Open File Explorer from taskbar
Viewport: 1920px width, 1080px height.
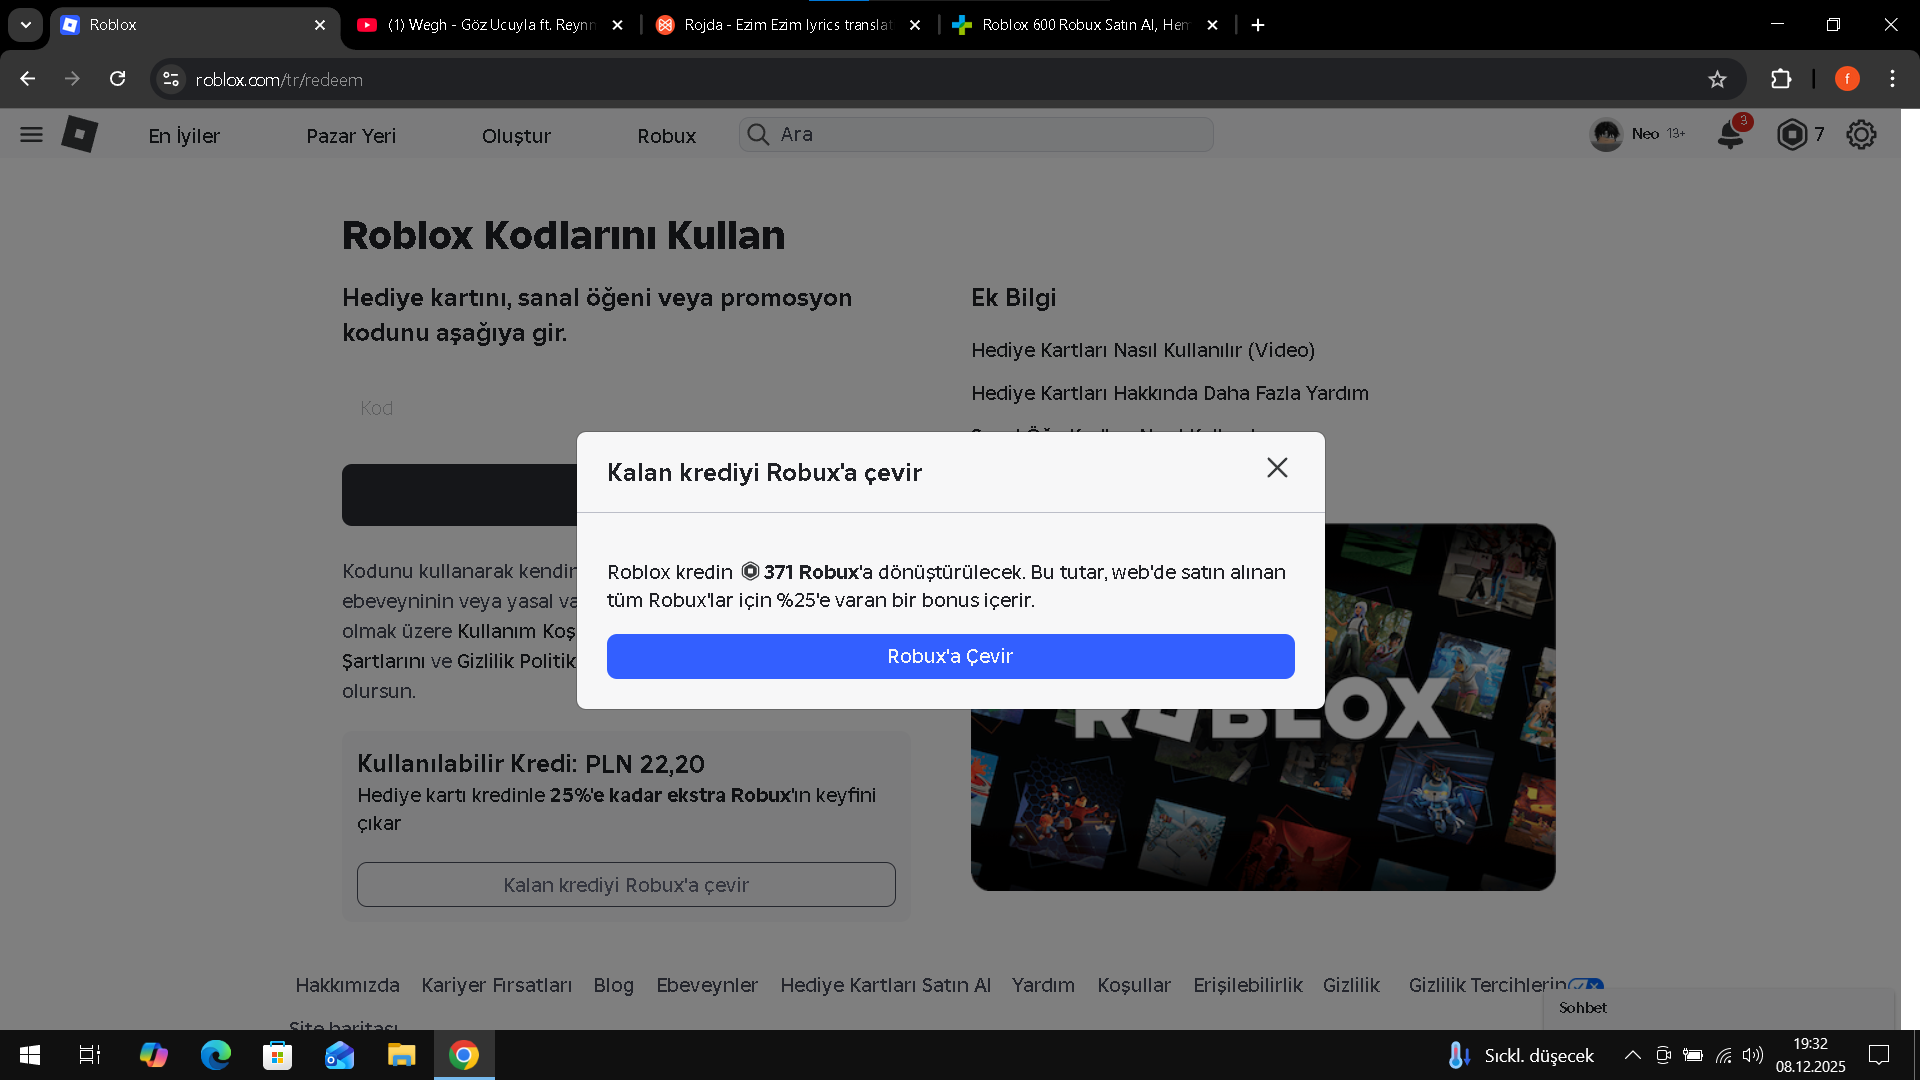401,1055
